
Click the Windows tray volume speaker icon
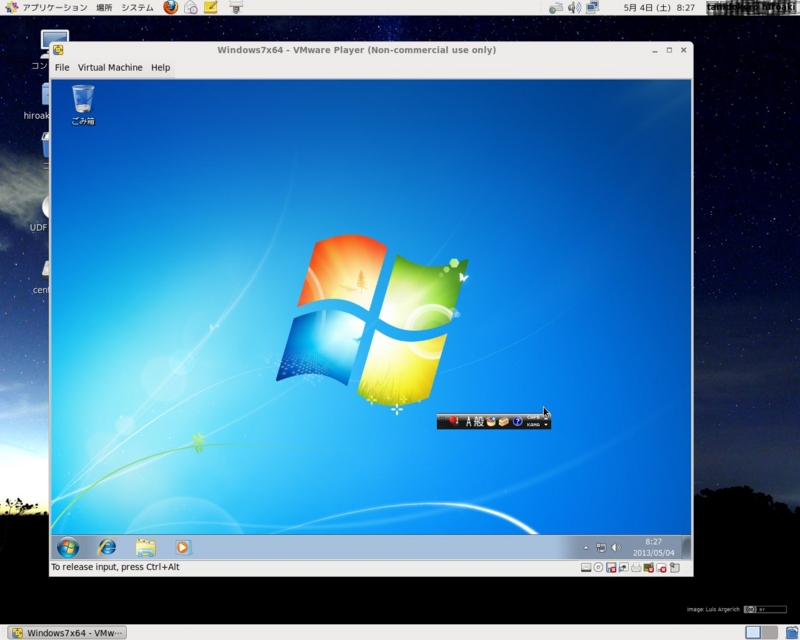point(616,548)
